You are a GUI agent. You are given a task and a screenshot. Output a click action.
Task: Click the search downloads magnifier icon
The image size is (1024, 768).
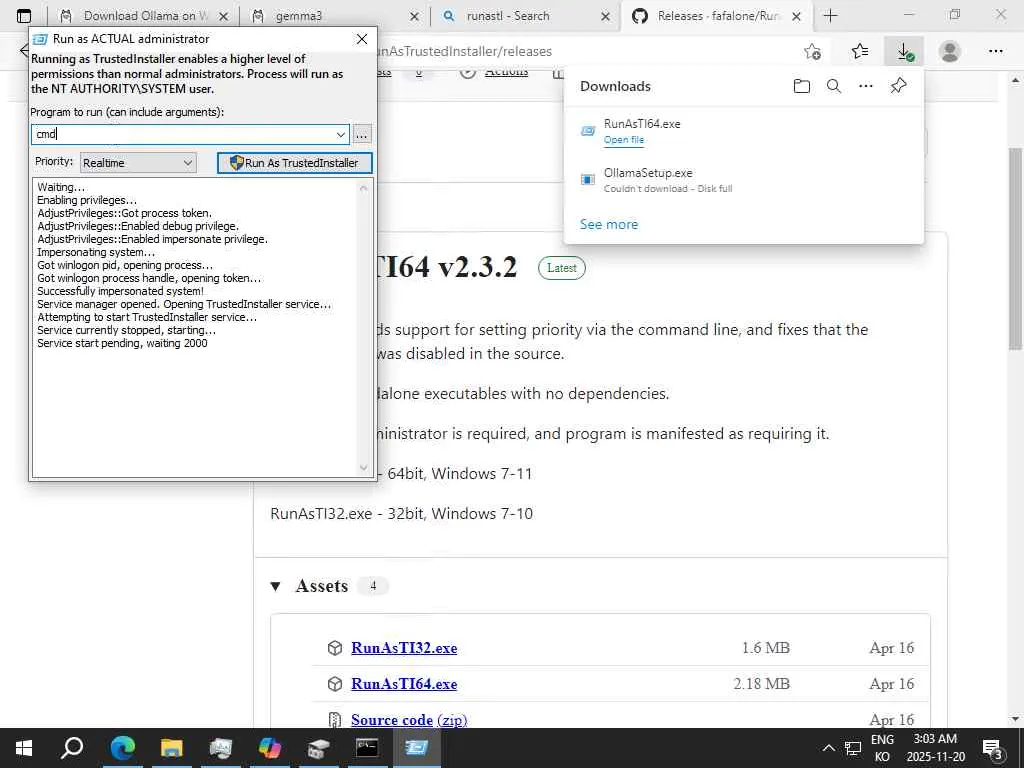point(834,86)
